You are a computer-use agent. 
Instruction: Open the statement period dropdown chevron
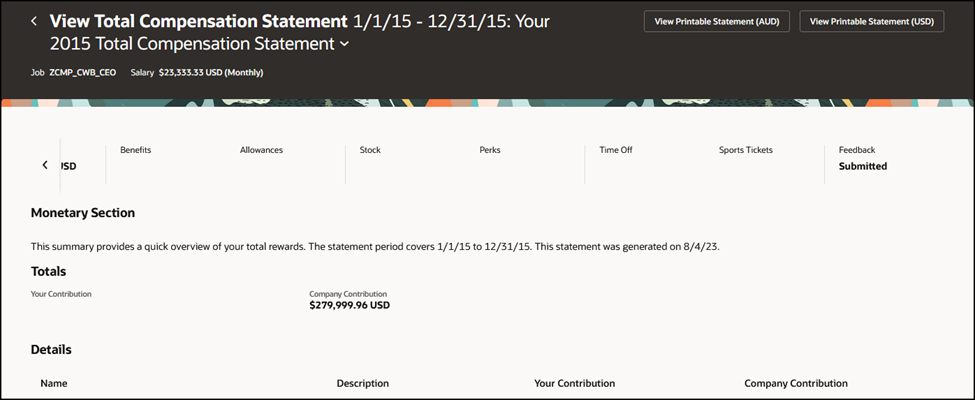pos(345,45)
